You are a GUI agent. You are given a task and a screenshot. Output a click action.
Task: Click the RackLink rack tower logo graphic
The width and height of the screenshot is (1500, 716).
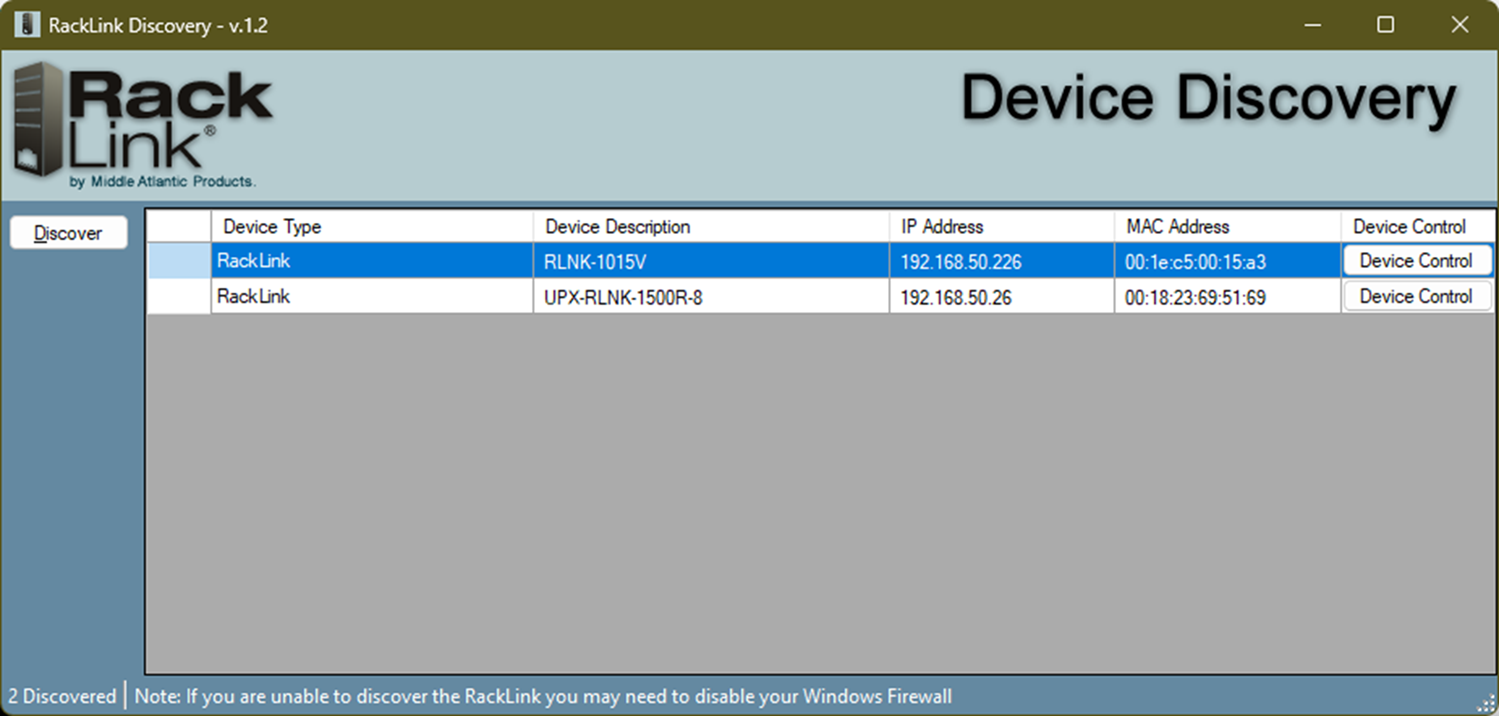pyautogui.click(x=35, y=115)
